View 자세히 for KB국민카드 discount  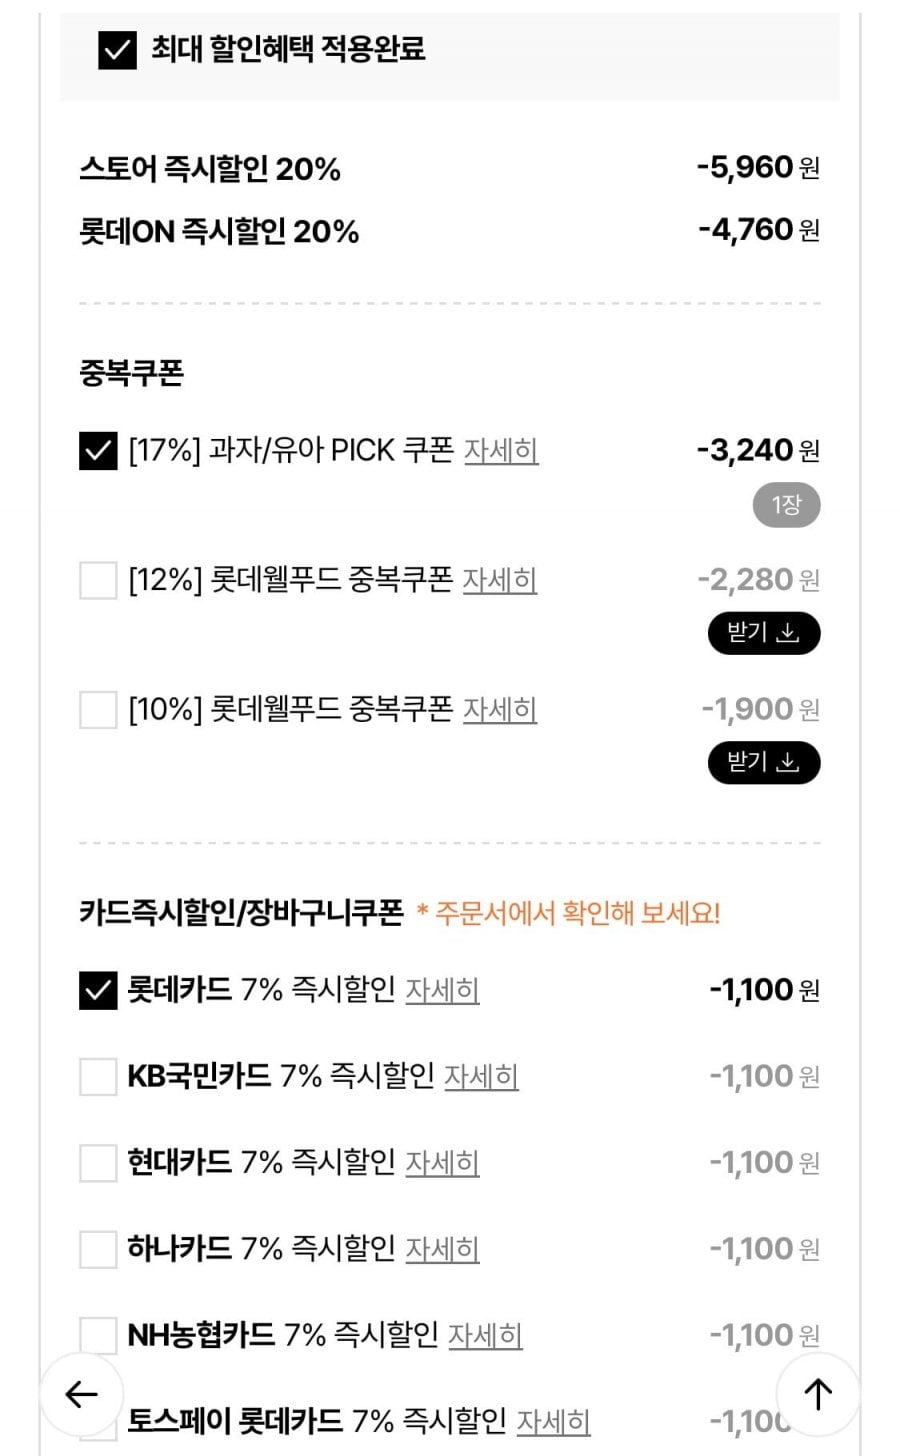(481, 1077)
